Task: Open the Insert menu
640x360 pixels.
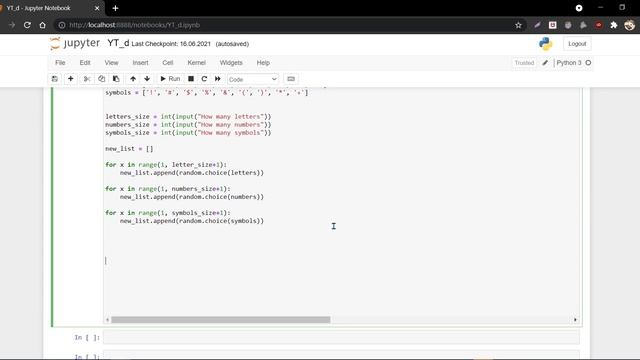Action: click(140, 63)
